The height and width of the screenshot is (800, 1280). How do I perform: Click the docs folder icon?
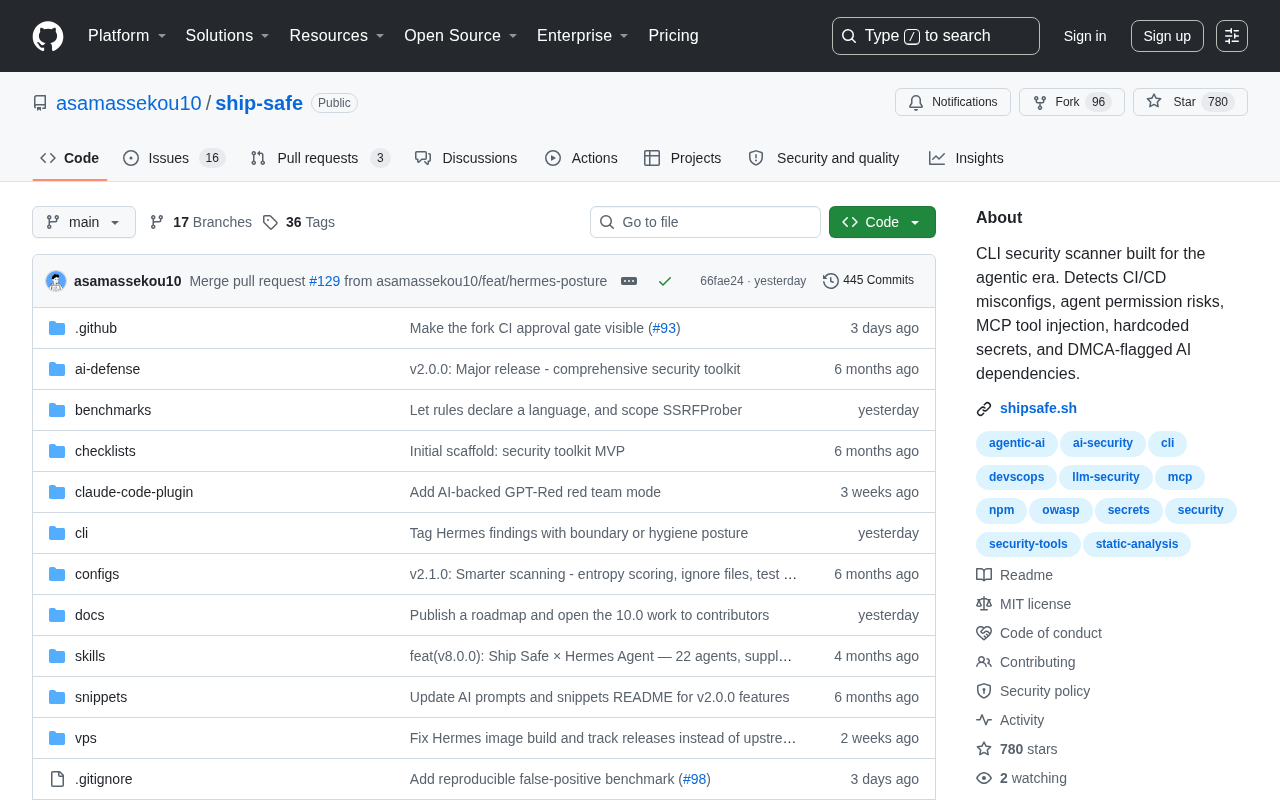tap(57, 615)
